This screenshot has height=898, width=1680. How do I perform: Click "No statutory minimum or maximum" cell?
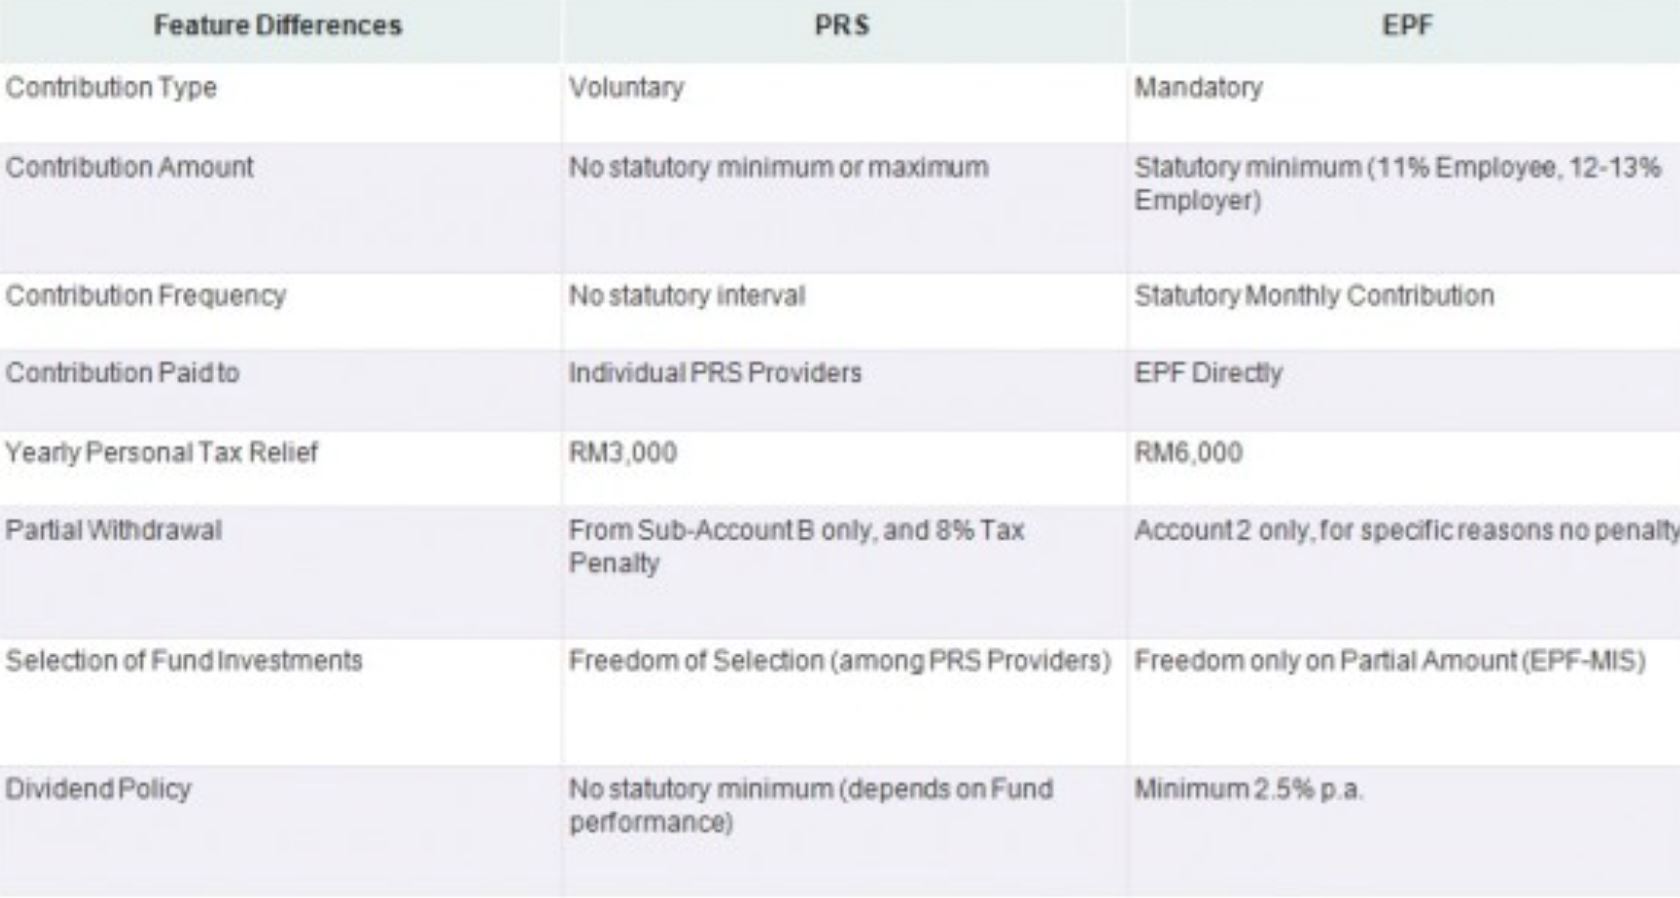tap(778, 167)
